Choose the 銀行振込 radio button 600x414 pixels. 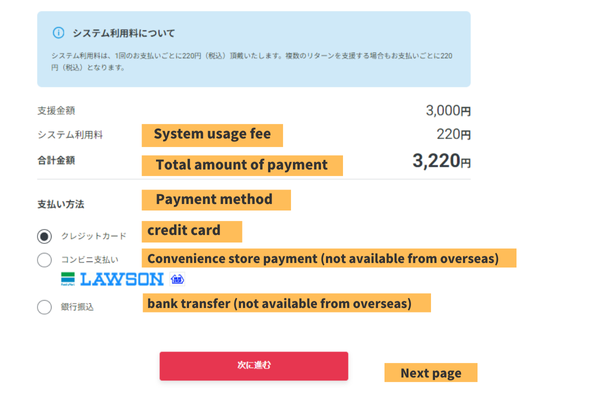44,307
